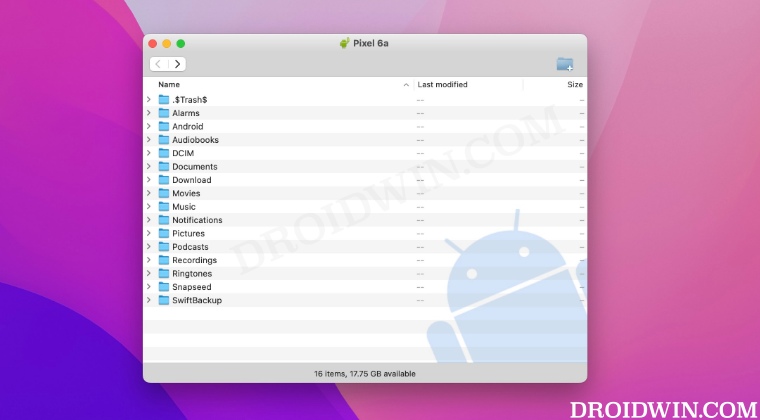Click the Snapseed folder icon
The height and width of the screenshot is (420, 760).
click(x=164, y=287)
